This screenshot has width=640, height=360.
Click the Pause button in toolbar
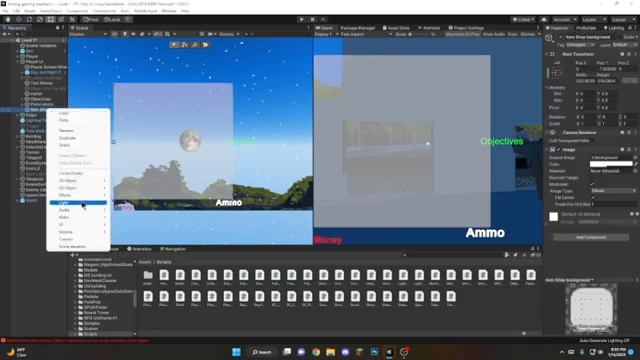coord(313,19)
